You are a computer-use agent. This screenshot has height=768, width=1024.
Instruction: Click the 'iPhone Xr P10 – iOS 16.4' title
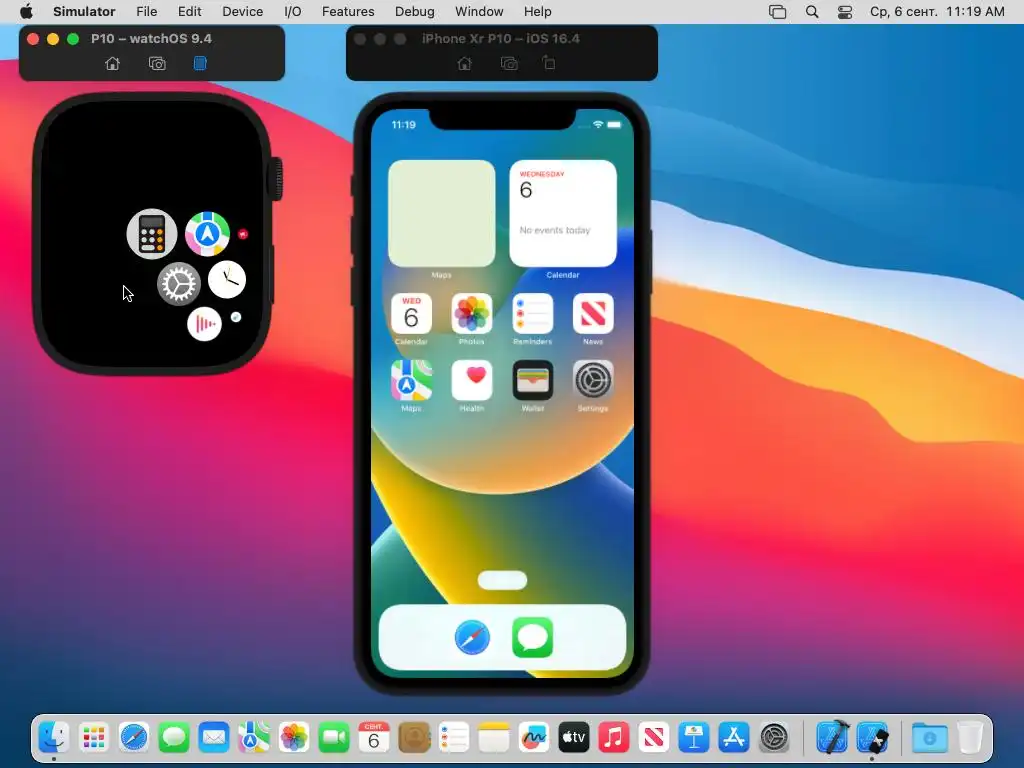pos(500,39)
